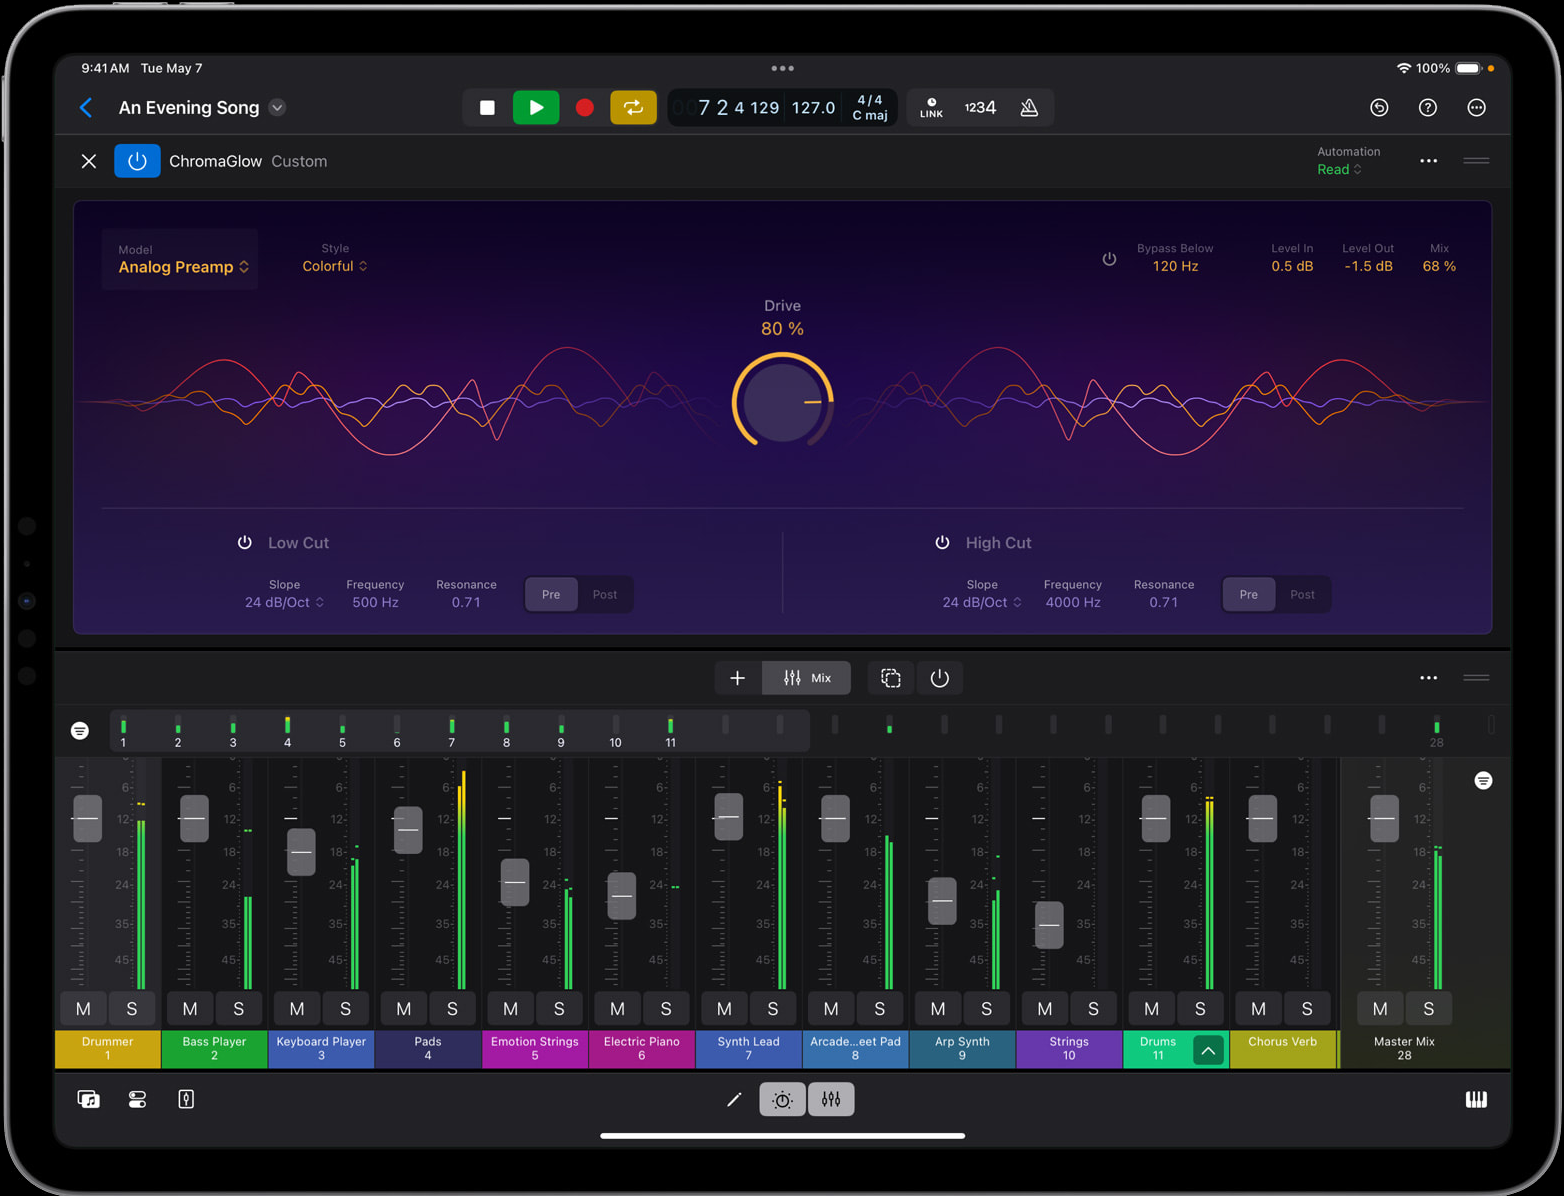This screenshot has height=1196, width=1564.
Task: Open Help via the question mark icon
Action: pyautogui.click(x=1427, y=107)
